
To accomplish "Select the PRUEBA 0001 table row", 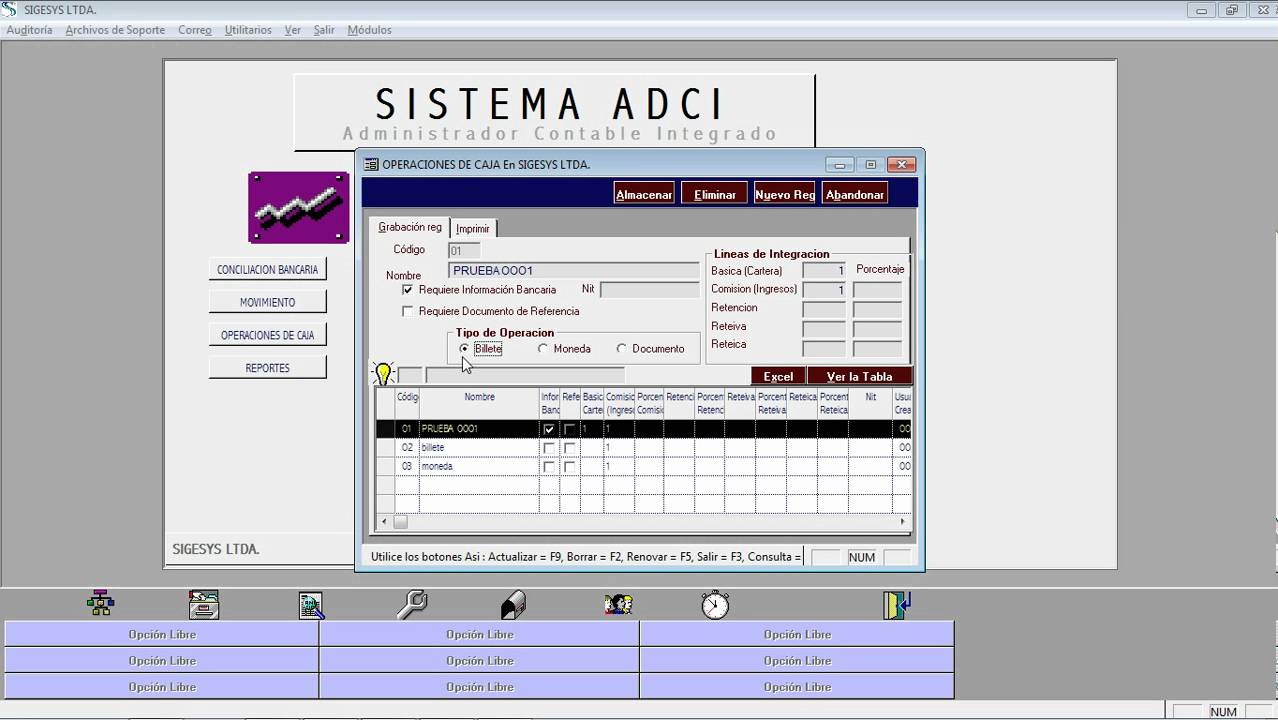I will [x=643, y=429].
